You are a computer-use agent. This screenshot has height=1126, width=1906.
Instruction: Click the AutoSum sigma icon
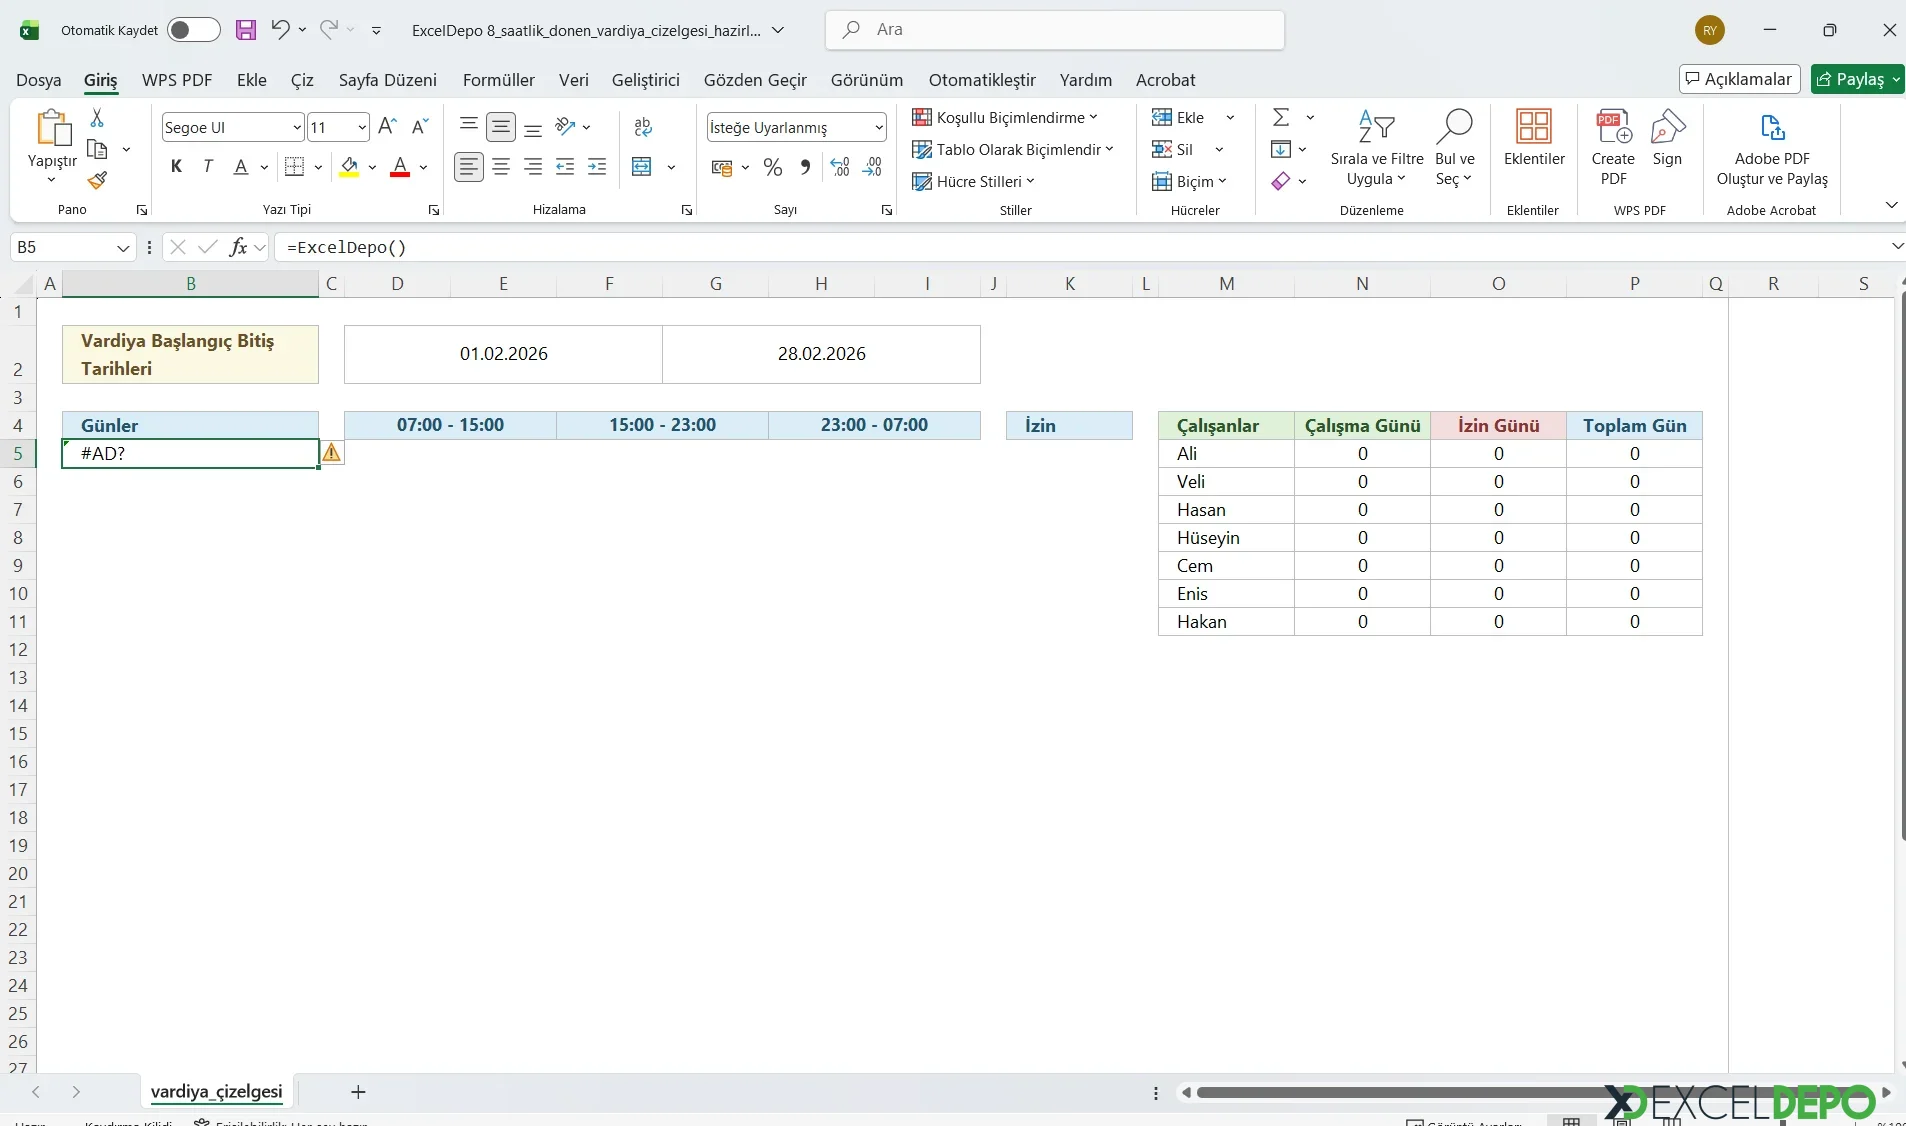tap(1281, 118)
